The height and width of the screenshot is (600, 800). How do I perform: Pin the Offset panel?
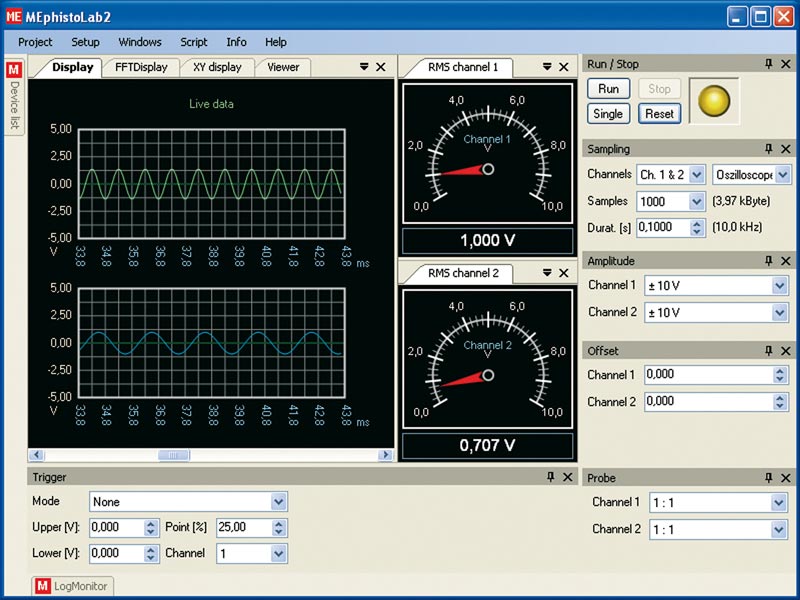[769, 351]
